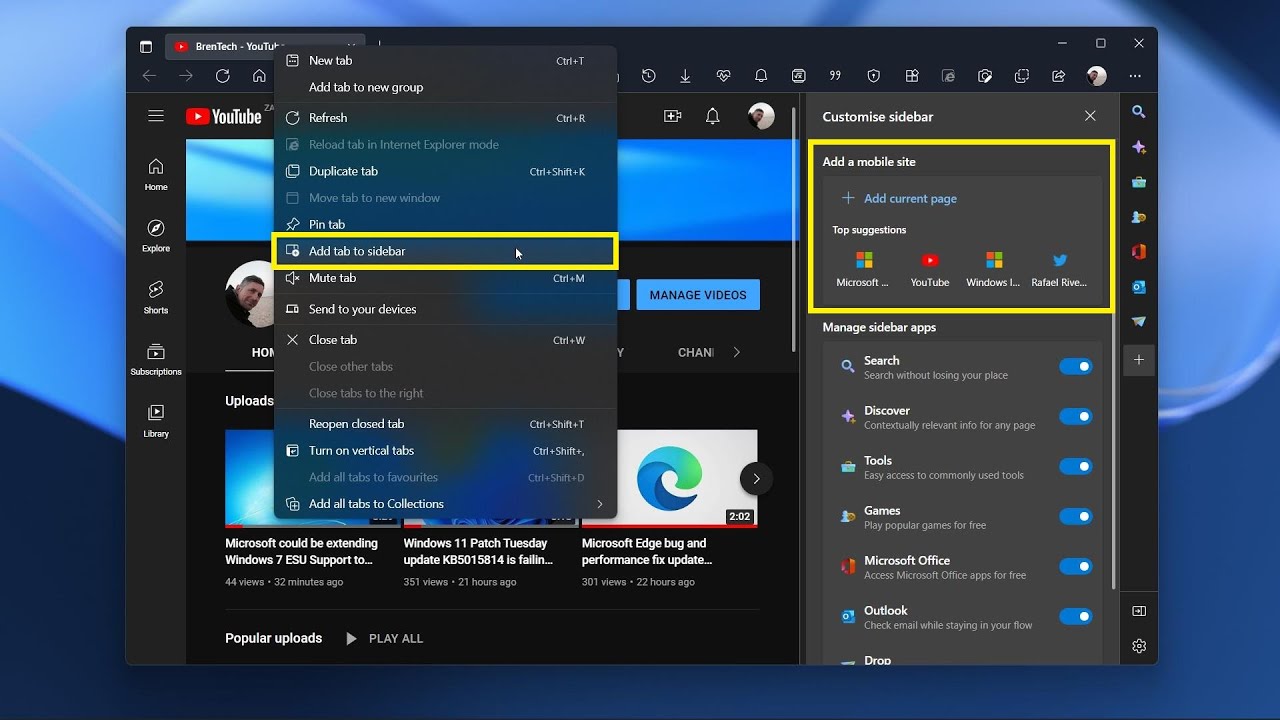Open the YouTube hamburger guide menu
Screen dimensions: 1280x720
[156, 116]
